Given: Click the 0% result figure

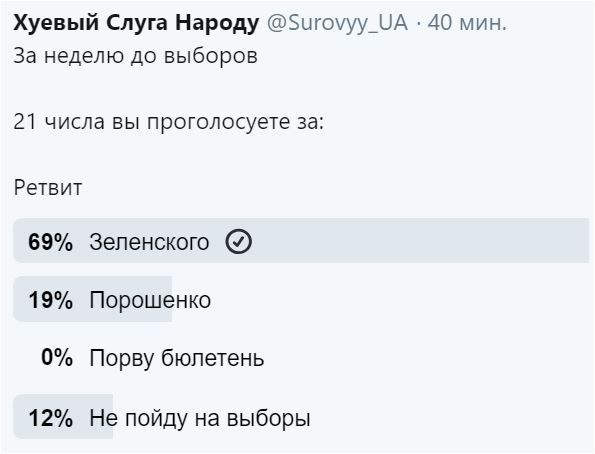Looking at the screenshot, I should click(x=57, y=358).
